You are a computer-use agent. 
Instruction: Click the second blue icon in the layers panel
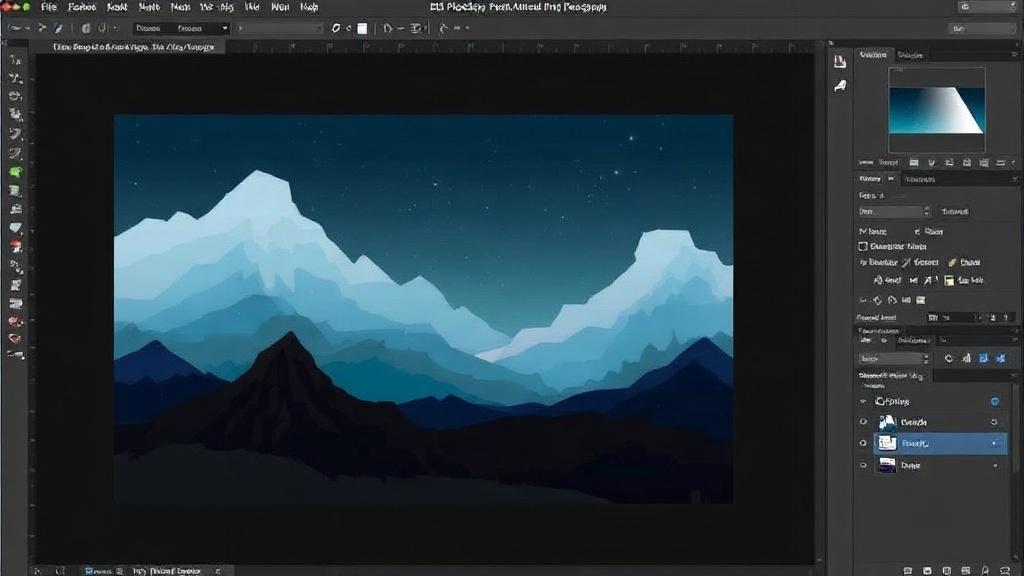[1000, 359]
